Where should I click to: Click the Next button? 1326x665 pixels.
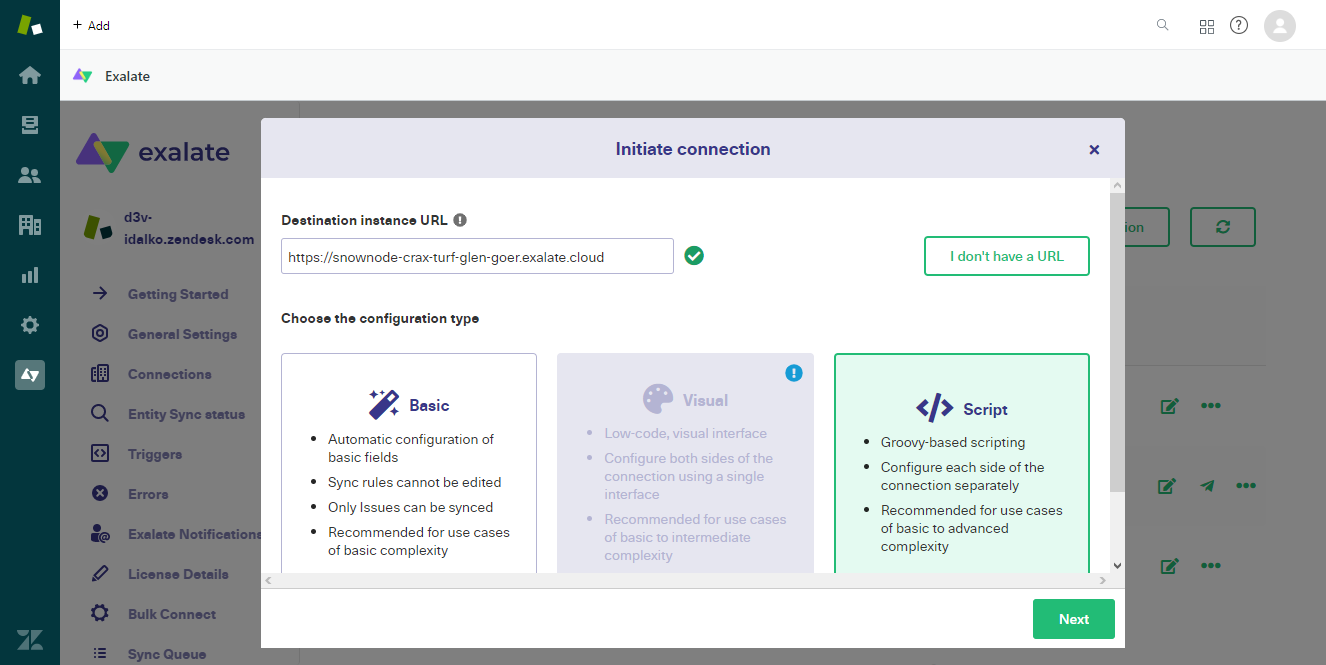pyautogui.click(x=1073, y=619)
